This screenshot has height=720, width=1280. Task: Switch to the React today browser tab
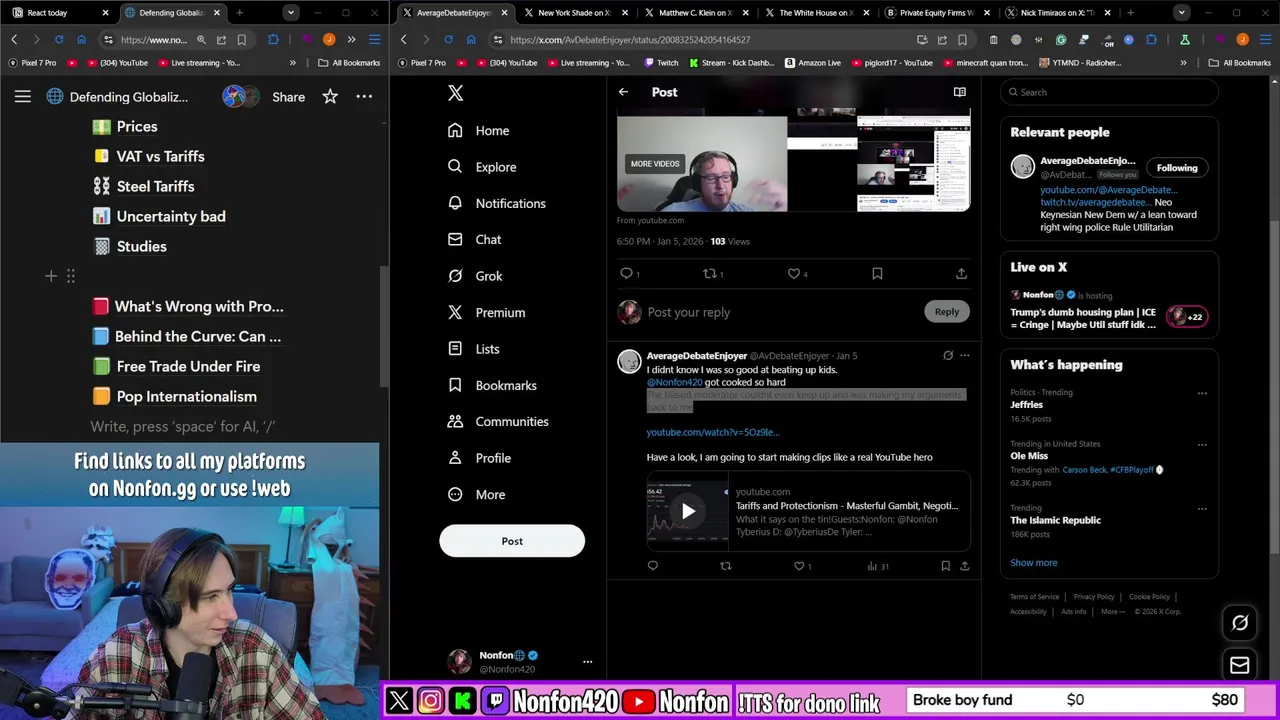tap(59, 13)
